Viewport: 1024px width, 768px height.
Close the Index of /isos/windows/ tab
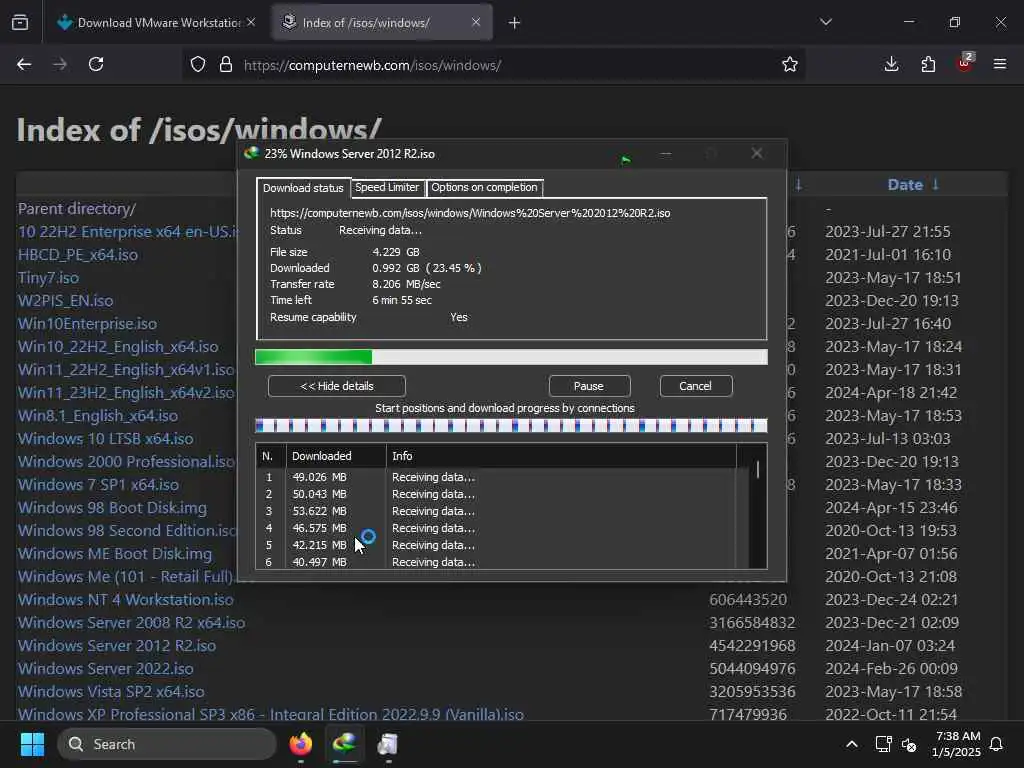[476, 22]
